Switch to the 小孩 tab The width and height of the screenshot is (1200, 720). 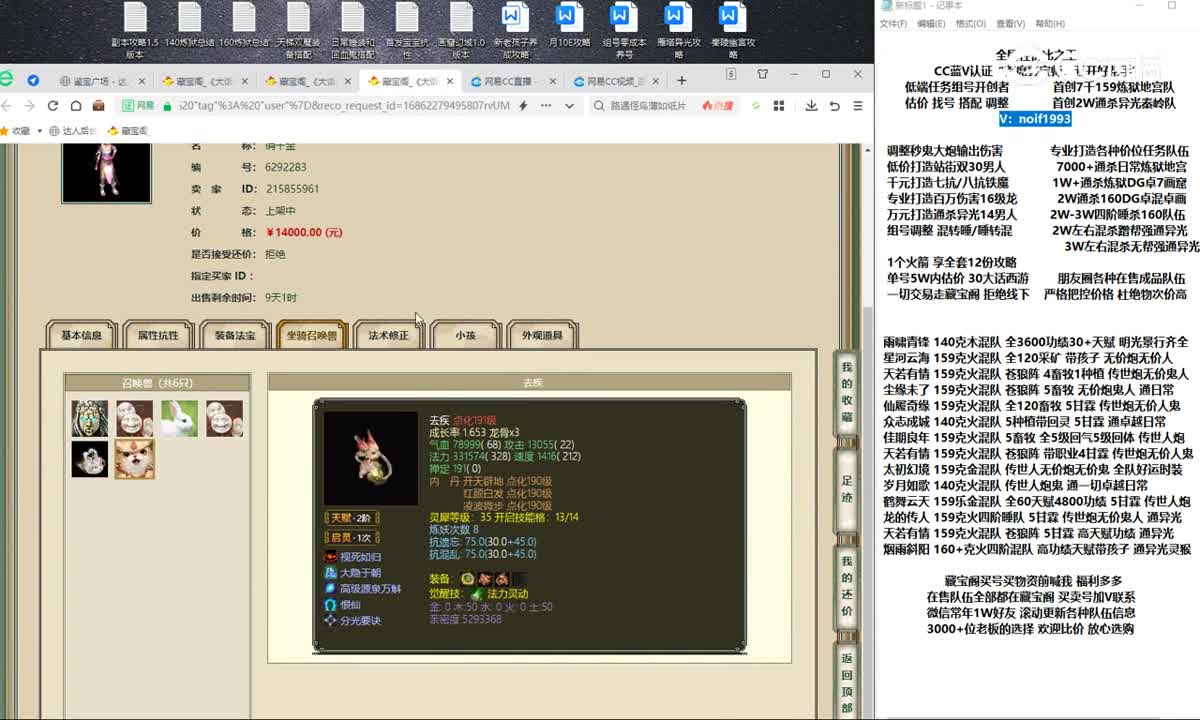[x=465, y=335]
